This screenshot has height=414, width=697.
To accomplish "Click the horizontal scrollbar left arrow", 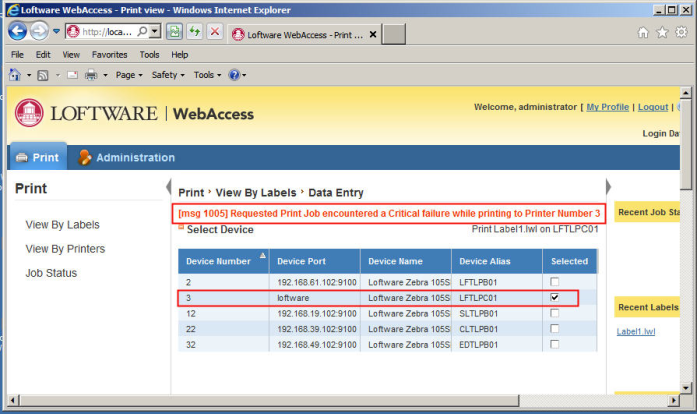I will click(x=12, y=400).
